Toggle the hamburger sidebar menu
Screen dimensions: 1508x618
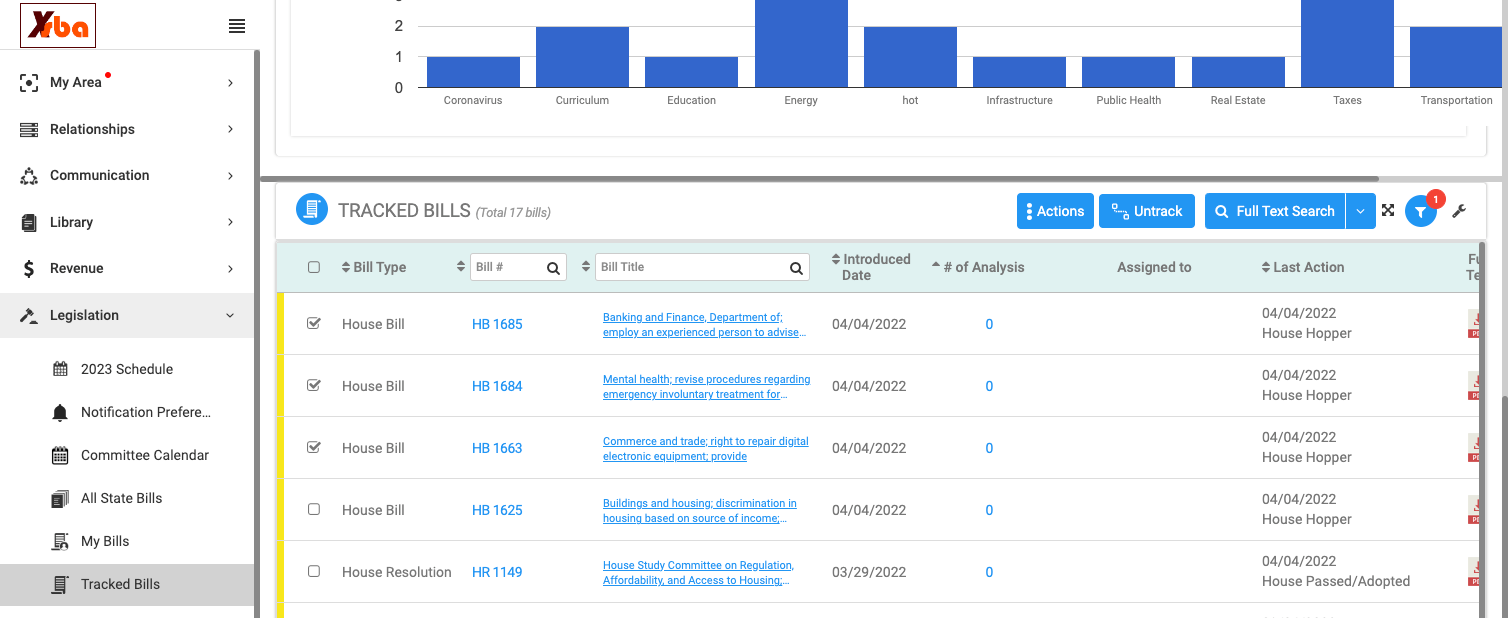point(237,26)
